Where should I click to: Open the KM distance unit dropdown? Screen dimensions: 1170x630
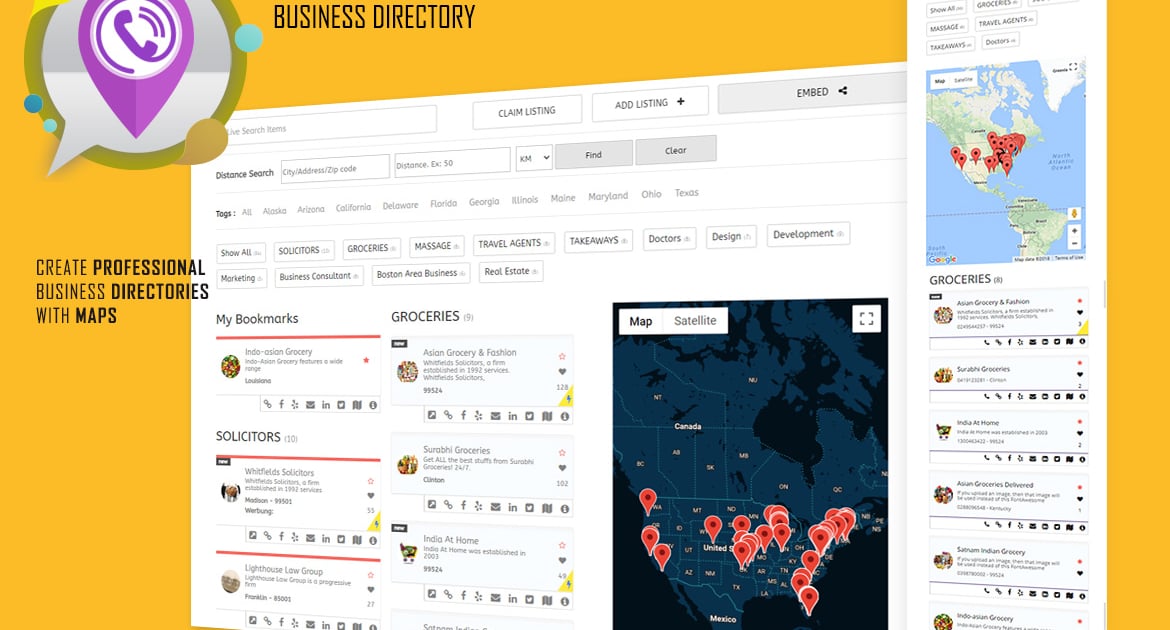[533, 159]
